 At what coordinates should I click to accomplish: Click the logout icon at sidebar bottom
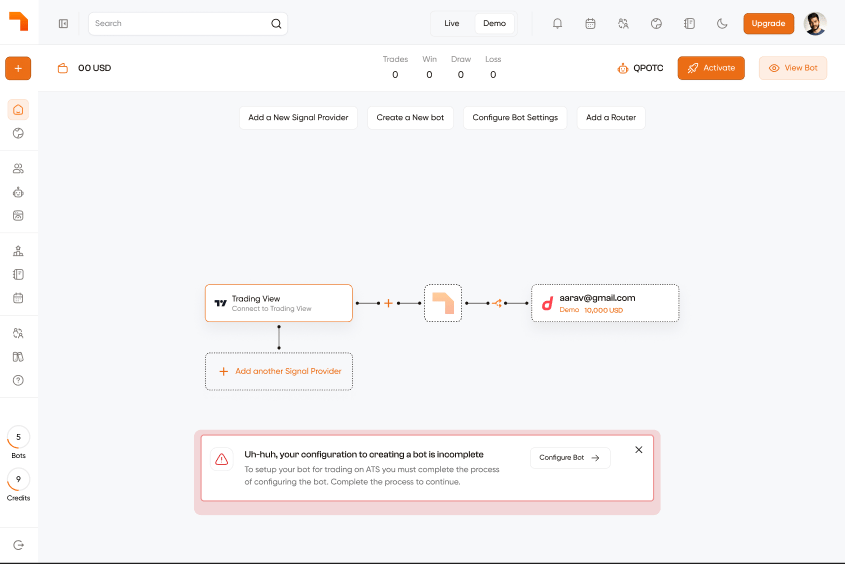[18, 545]
